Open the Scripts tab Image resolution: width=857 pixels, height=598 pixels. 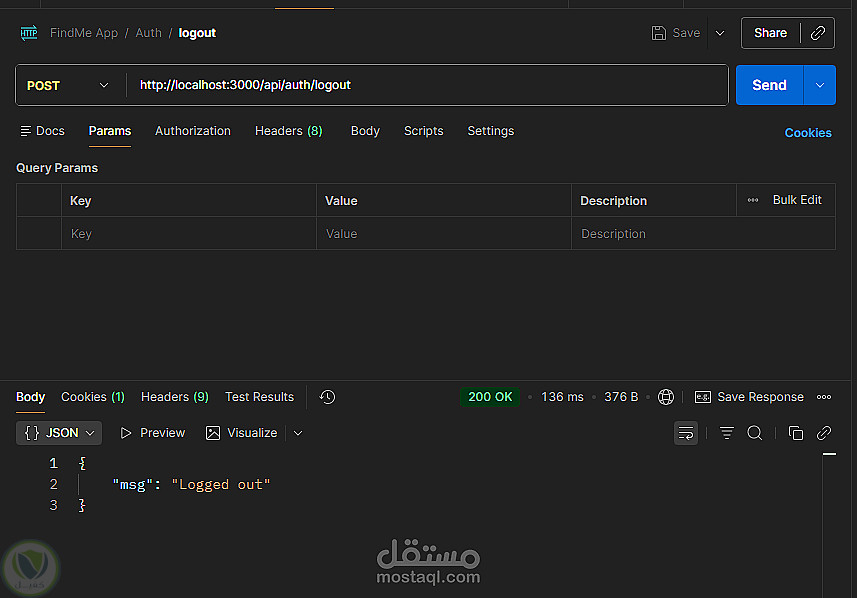[424, 131]
